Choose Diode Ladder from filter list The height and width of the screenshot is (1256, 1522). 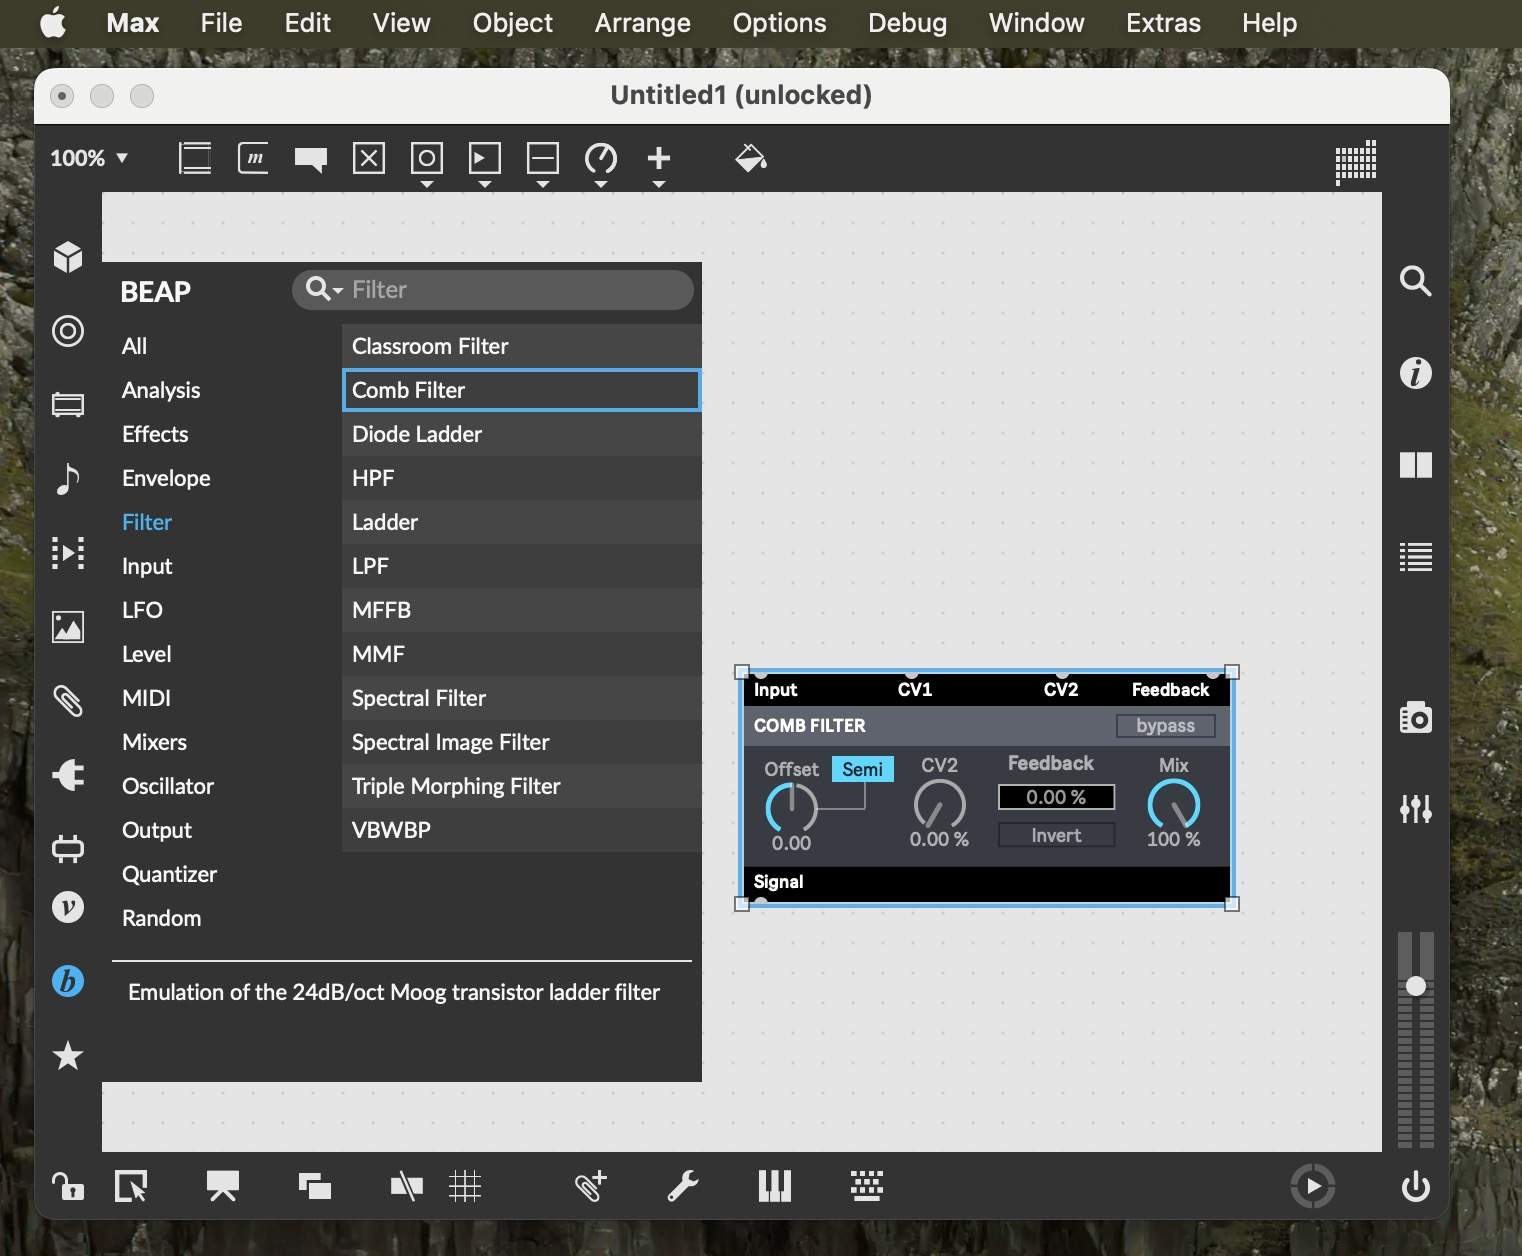pos(417,434)
